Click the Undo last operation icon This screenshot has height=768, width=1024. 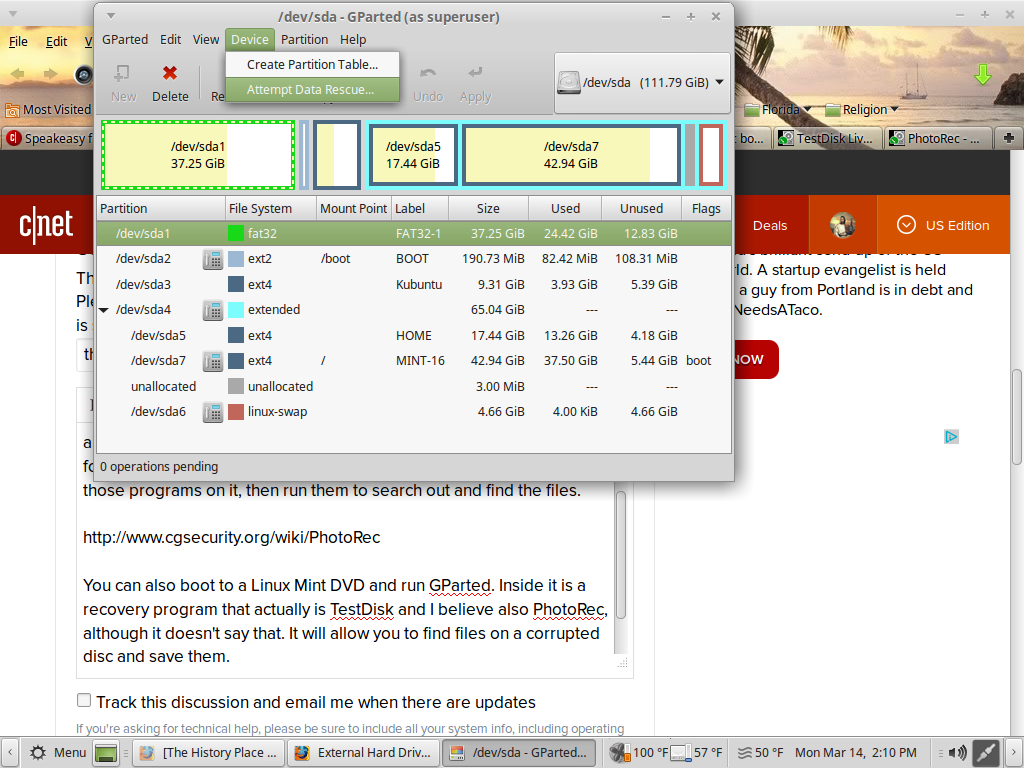427,82
